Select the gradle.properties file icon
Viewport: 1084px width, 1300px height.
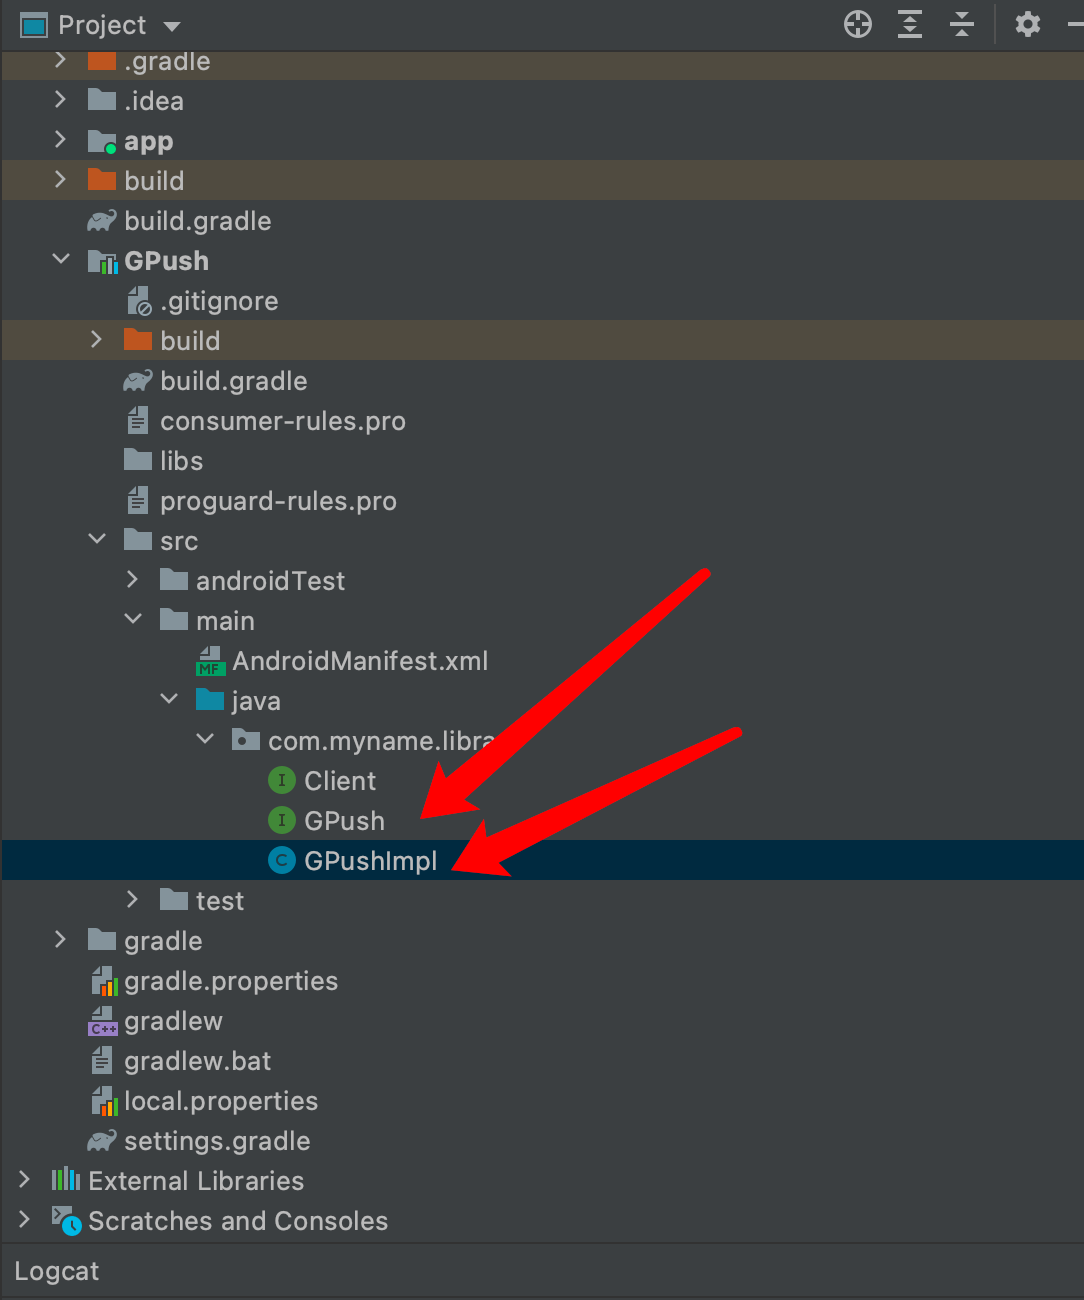(104, 981)
